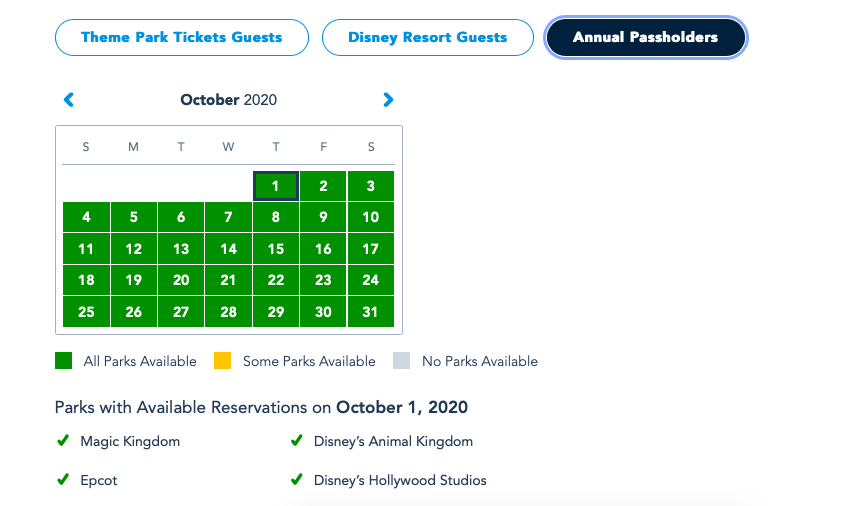Pick October 15 on the calendar
The height and width of the screenshot is (506, 845).
click(276, 249)
